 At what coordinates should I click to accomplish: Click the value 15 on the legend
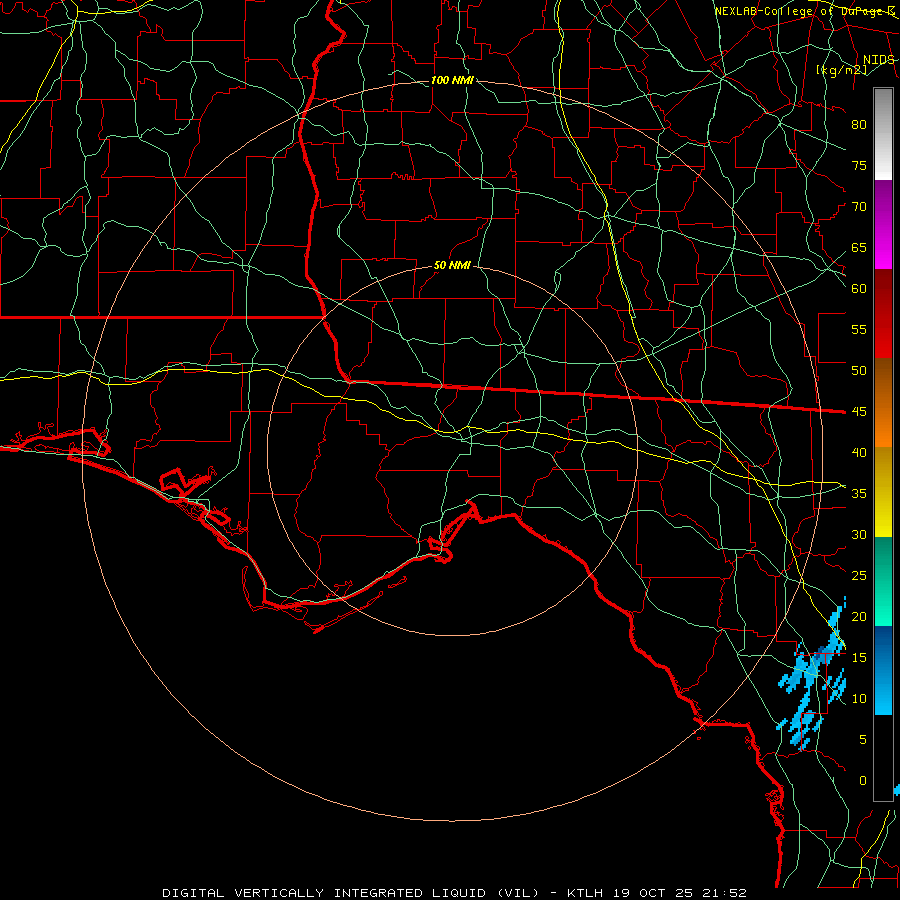pos(859,658)
